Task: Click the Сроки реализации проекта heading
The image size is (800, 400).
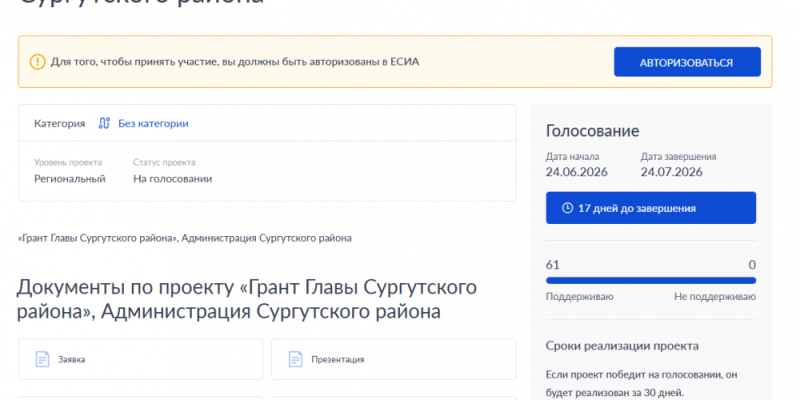Action: pyautogui.click(x=622, y=346)
